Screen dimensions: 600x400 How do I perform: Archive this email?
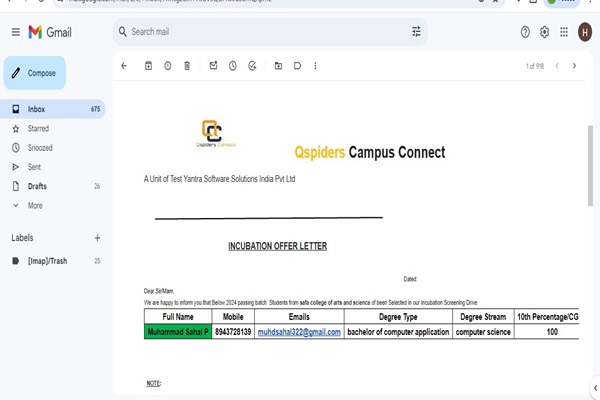point(148,66)
